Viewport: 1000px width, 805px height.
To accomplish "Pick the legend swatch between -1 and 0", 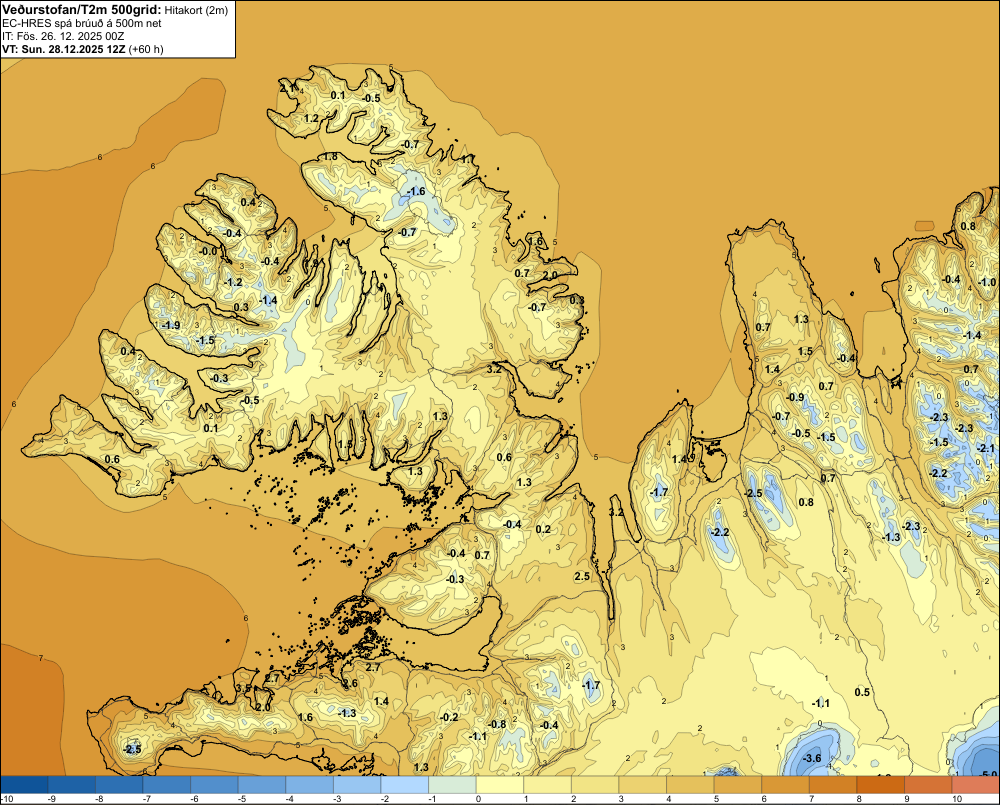I will pos(453,785).
